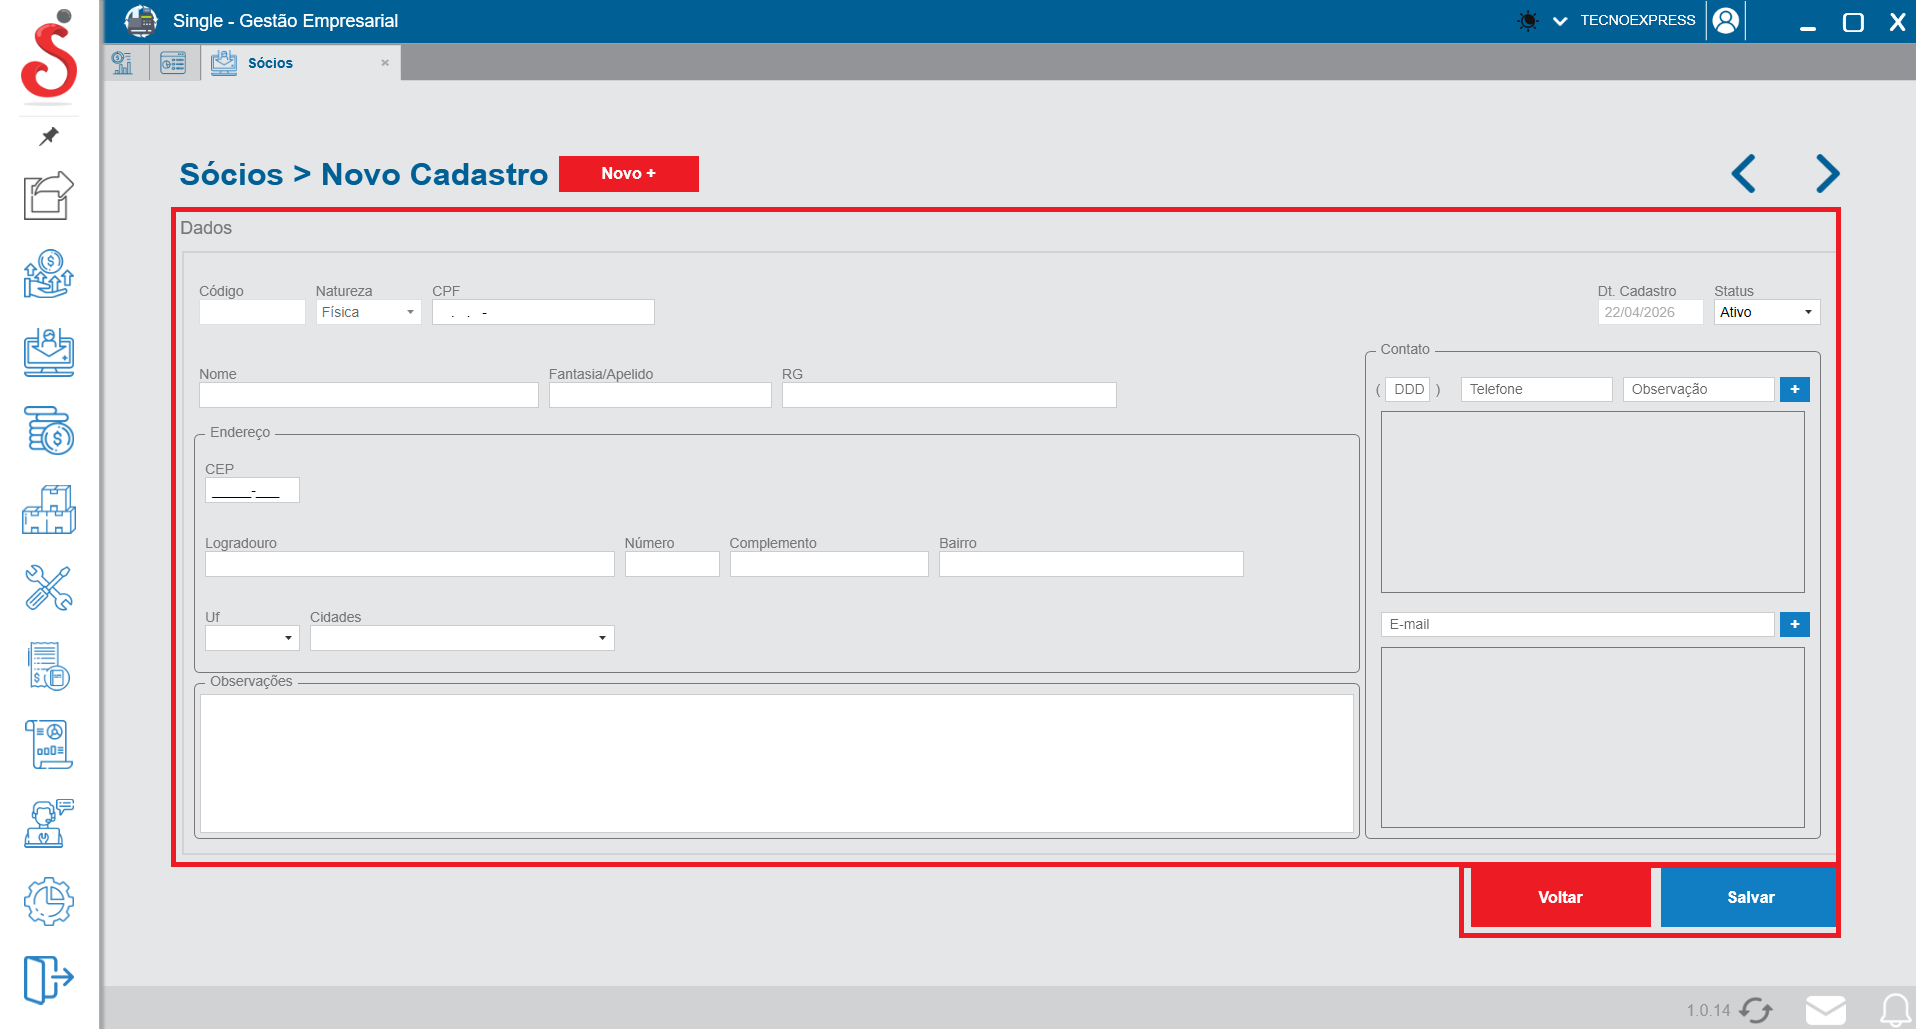Image resolution: width=1916 pixels, height=1029 pixels.
Task: Click the pin icon in the sidebar
Action: click(49, 136)
